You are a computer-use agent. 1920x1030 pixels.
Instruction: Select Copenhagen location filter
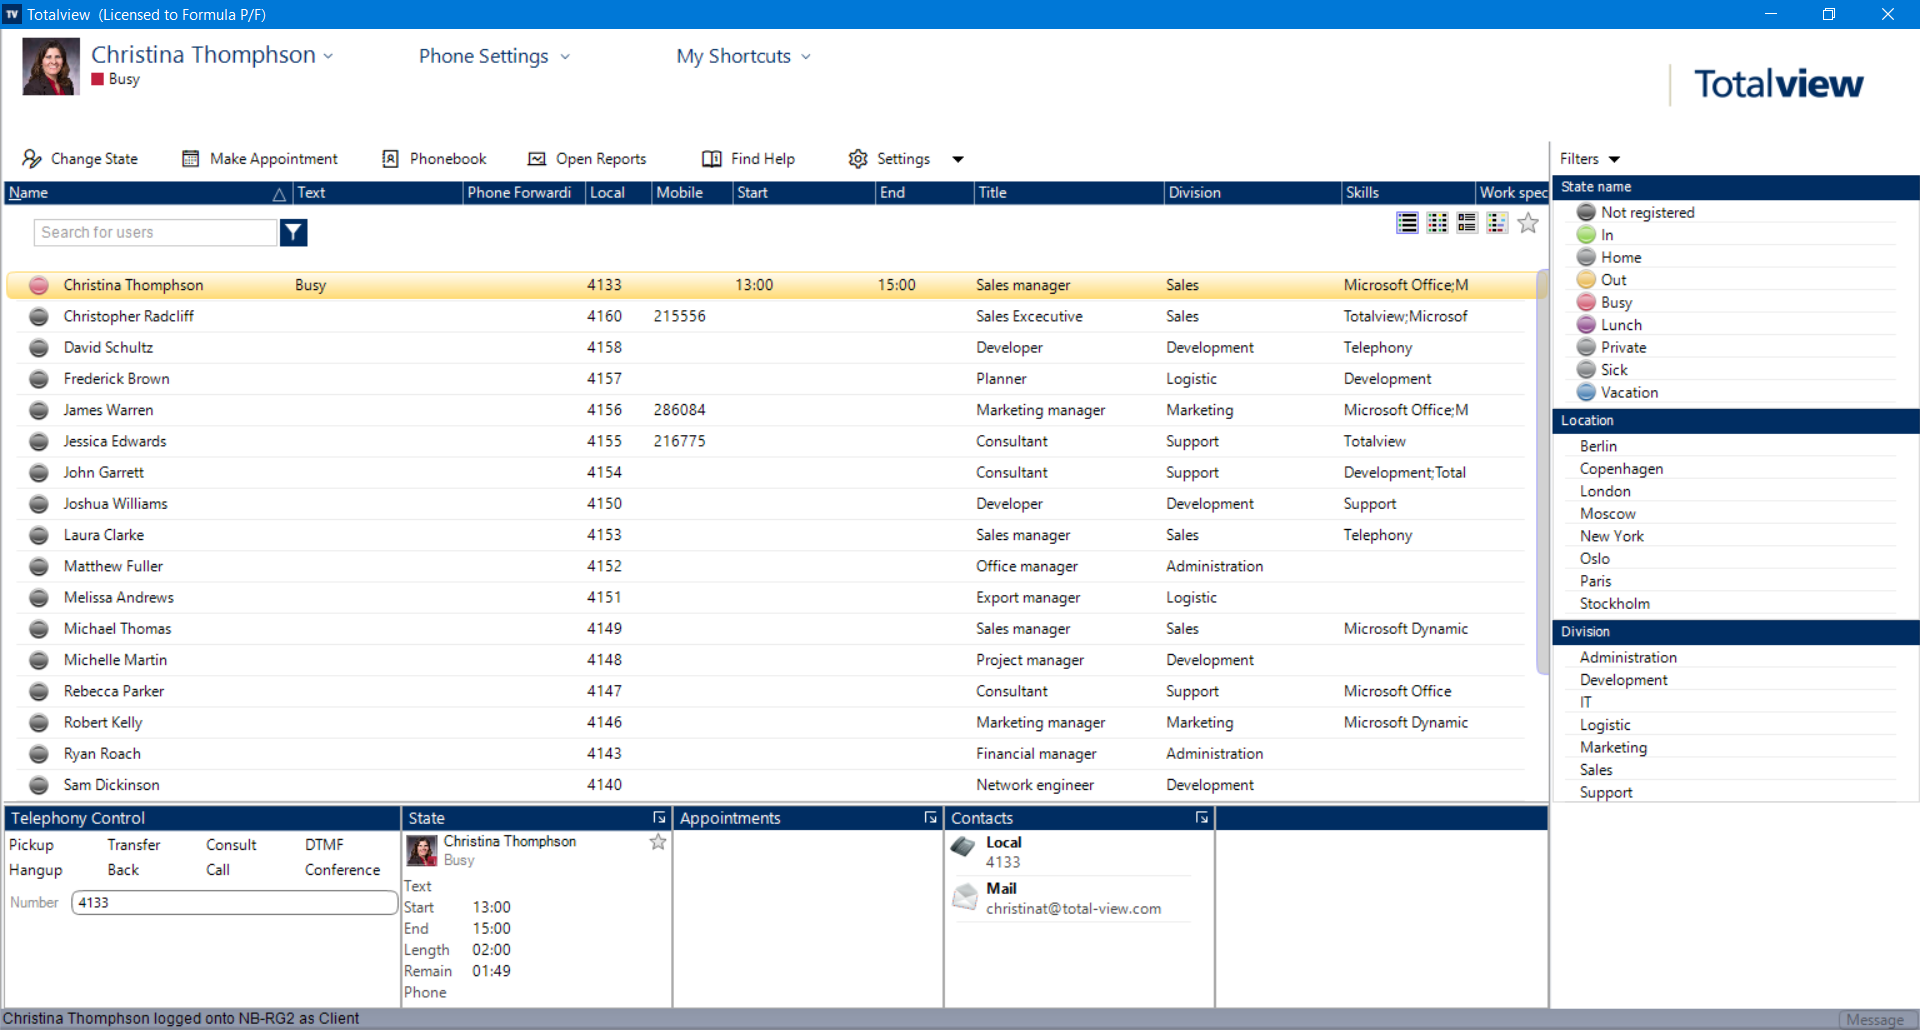[x=1621, y=469]
